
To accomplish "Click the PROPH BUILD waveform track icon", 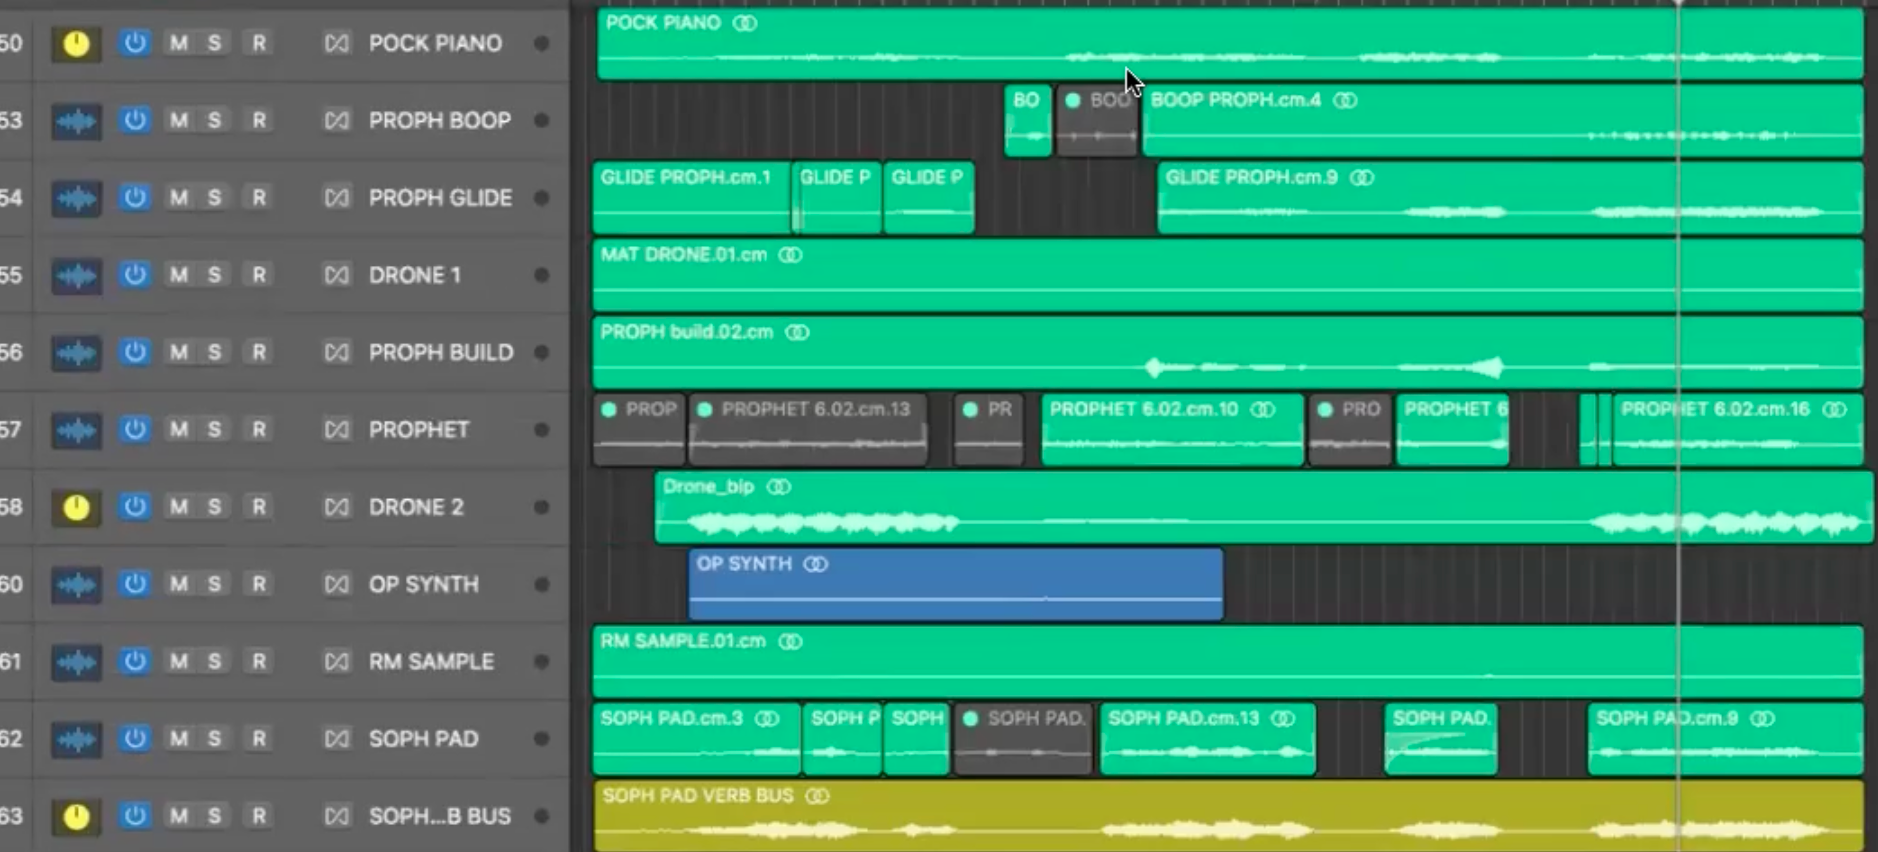I will (76, 353).
